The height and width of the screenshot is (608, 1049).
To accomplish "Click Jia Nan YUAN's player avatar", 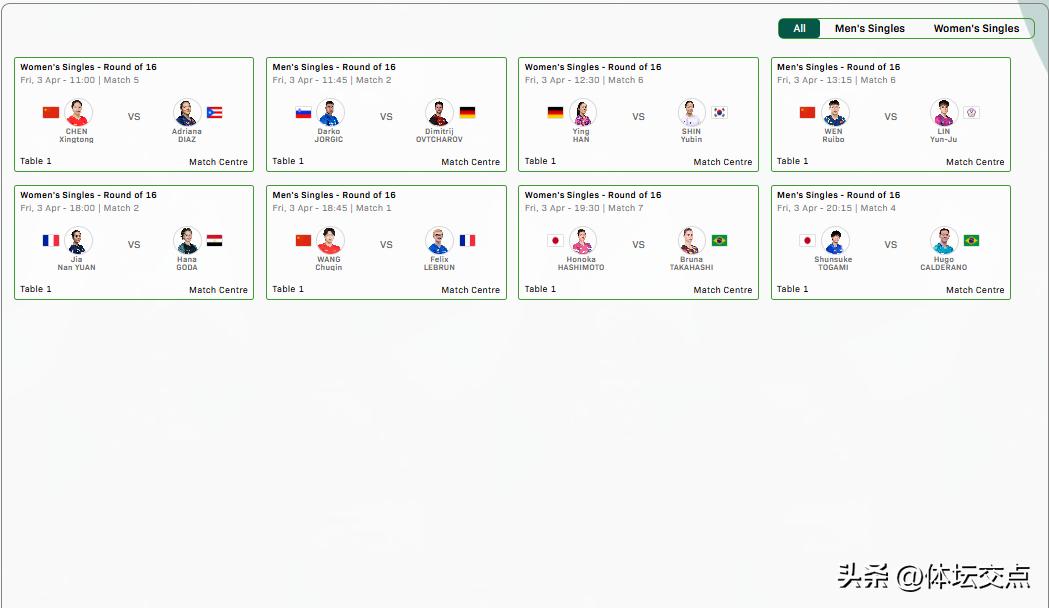I will tap(78, 239).
